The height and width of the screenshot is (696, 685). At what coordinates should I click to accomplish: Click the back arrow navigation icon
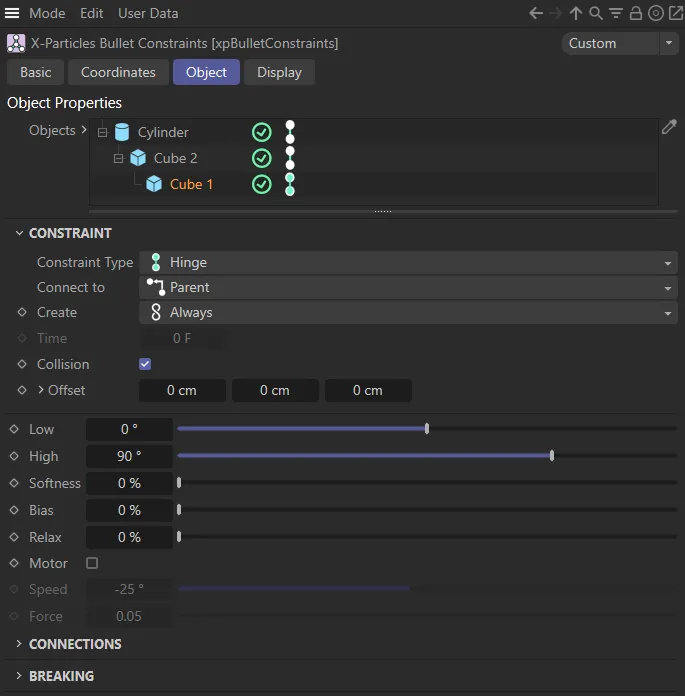click(536, 13)
